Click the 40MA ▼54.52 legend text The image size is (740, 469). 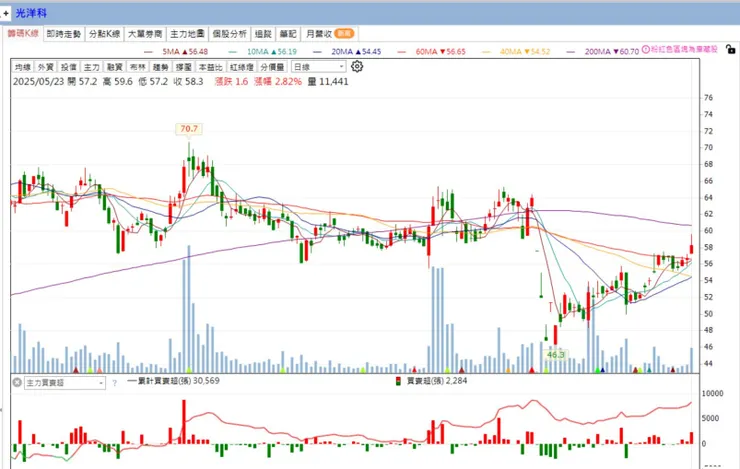point(525,51)
